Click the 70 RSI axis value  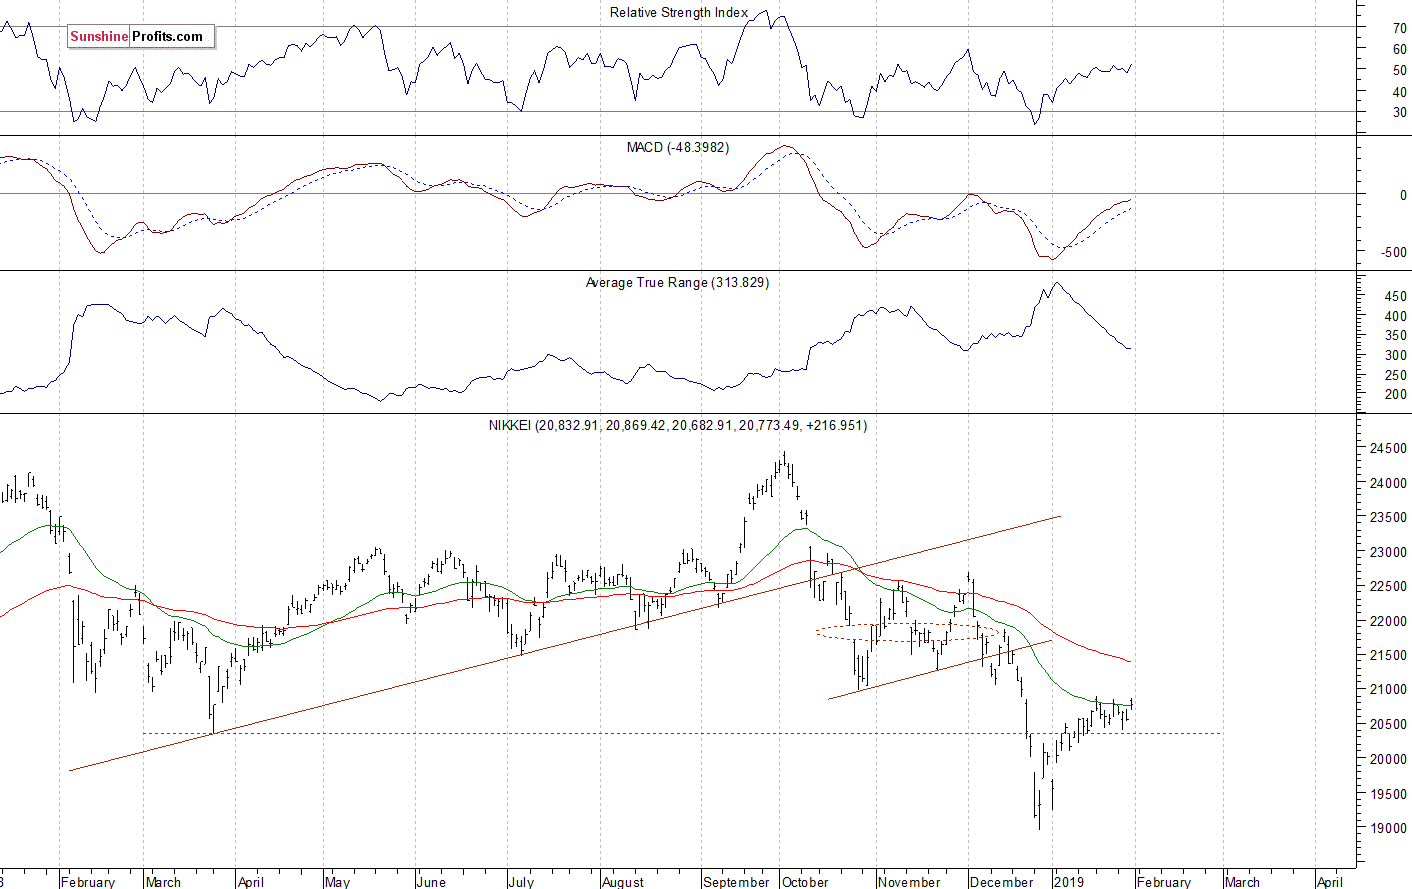click(1400, 29)
